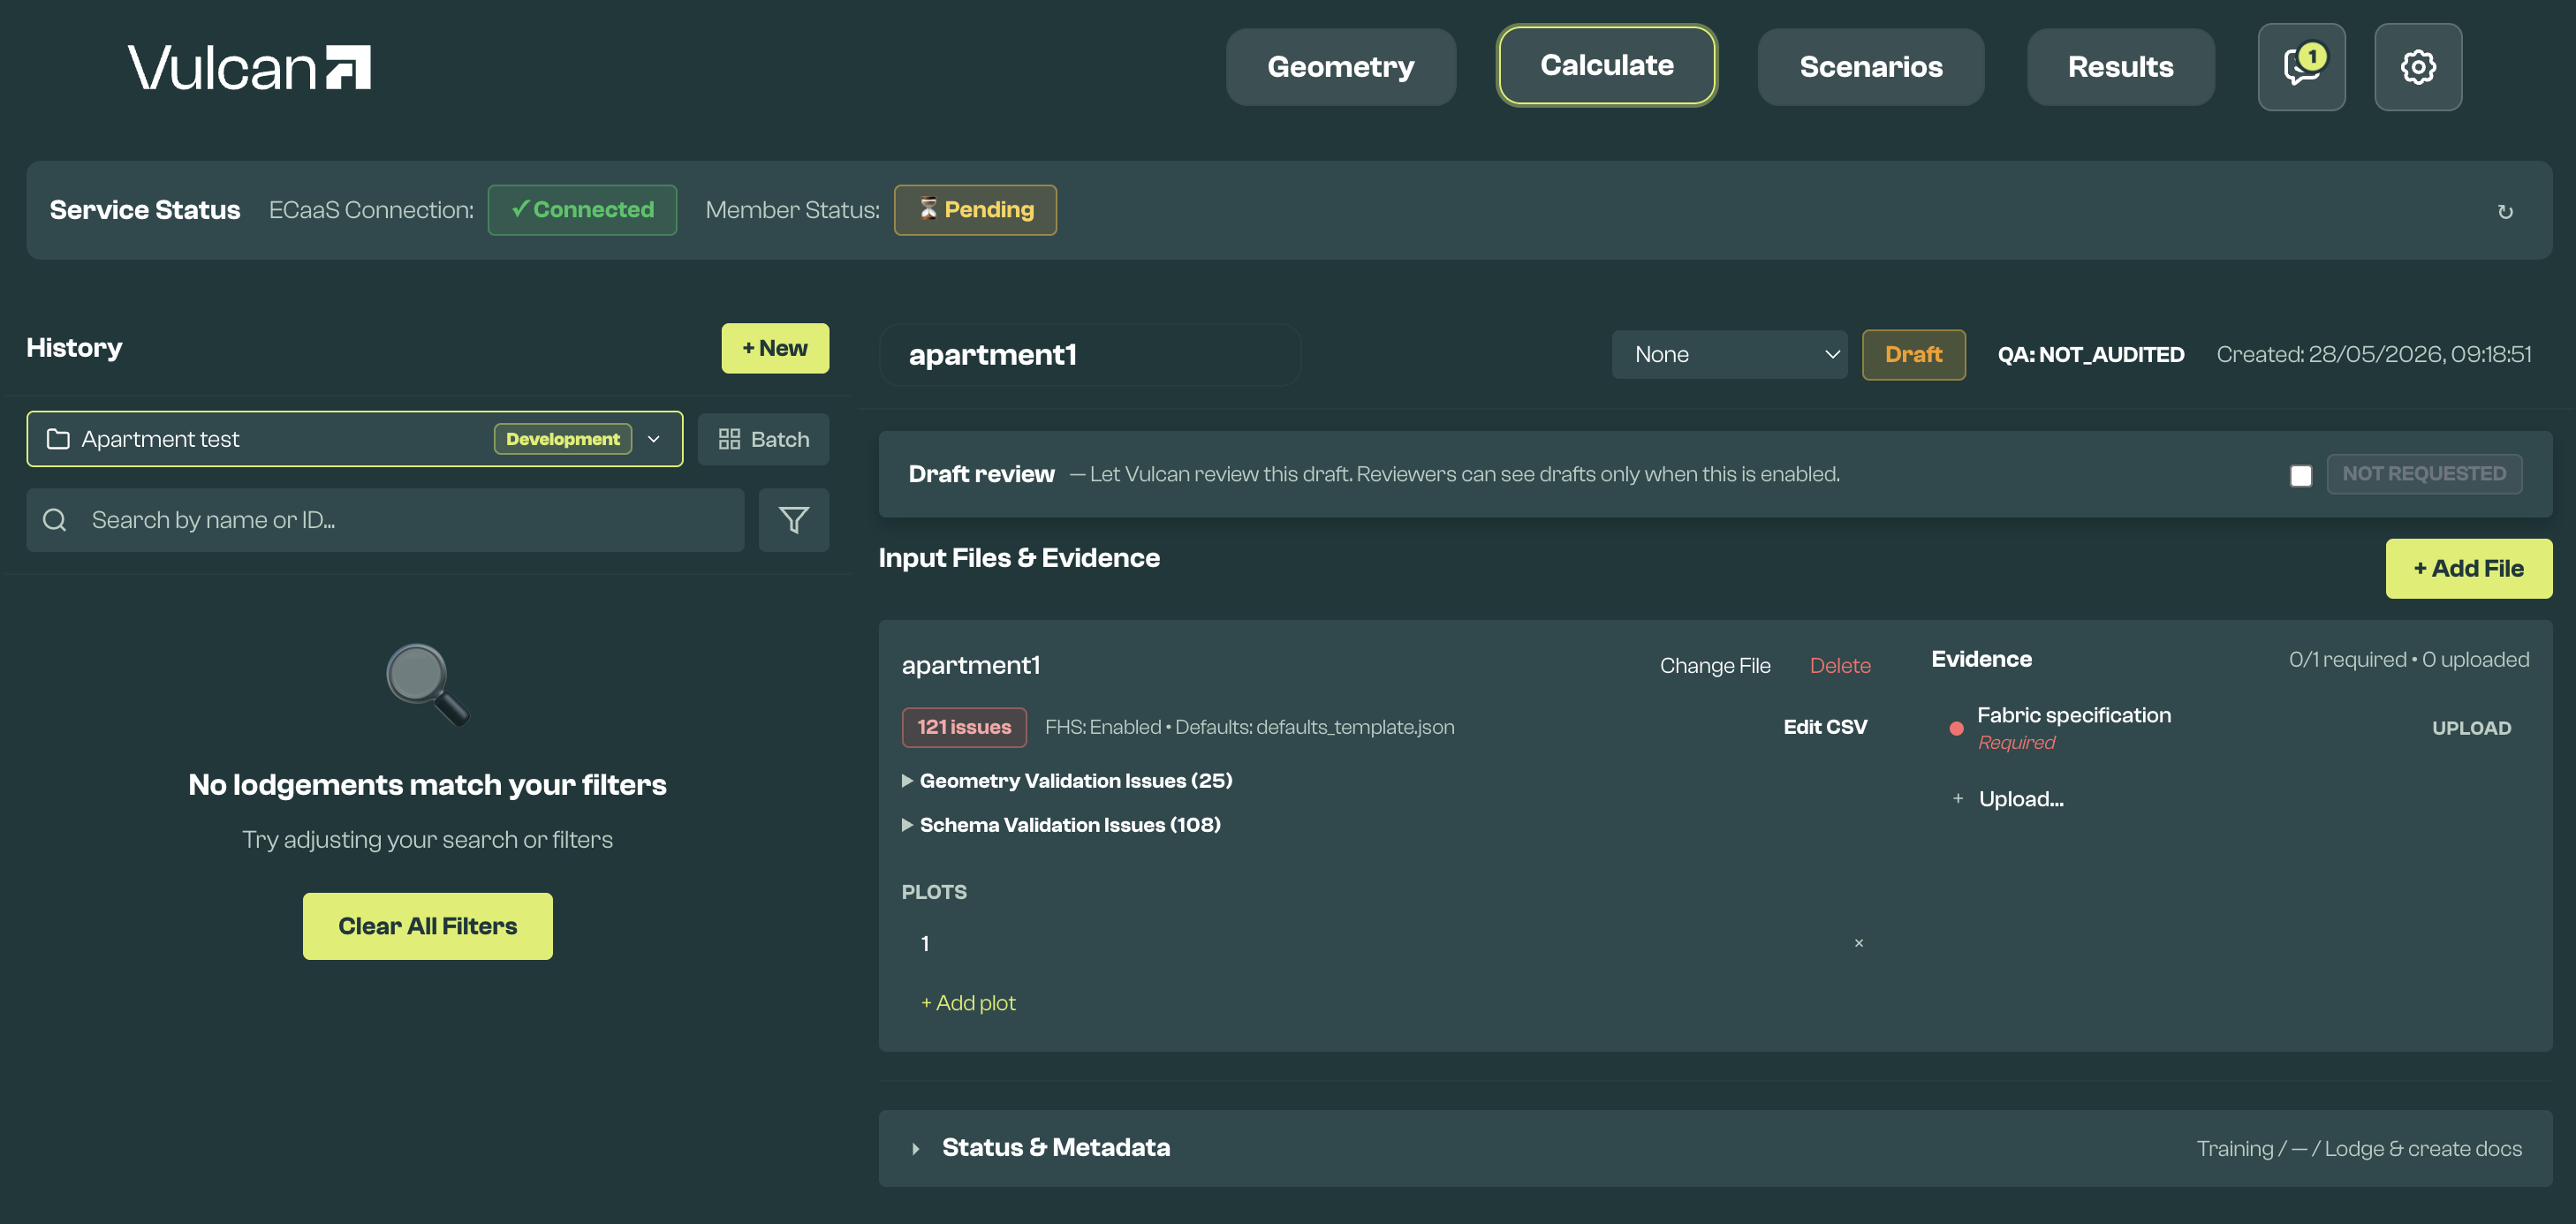Click the Batch grid icon
This screenshot has height=1224, width=2576.
[729, 439]
